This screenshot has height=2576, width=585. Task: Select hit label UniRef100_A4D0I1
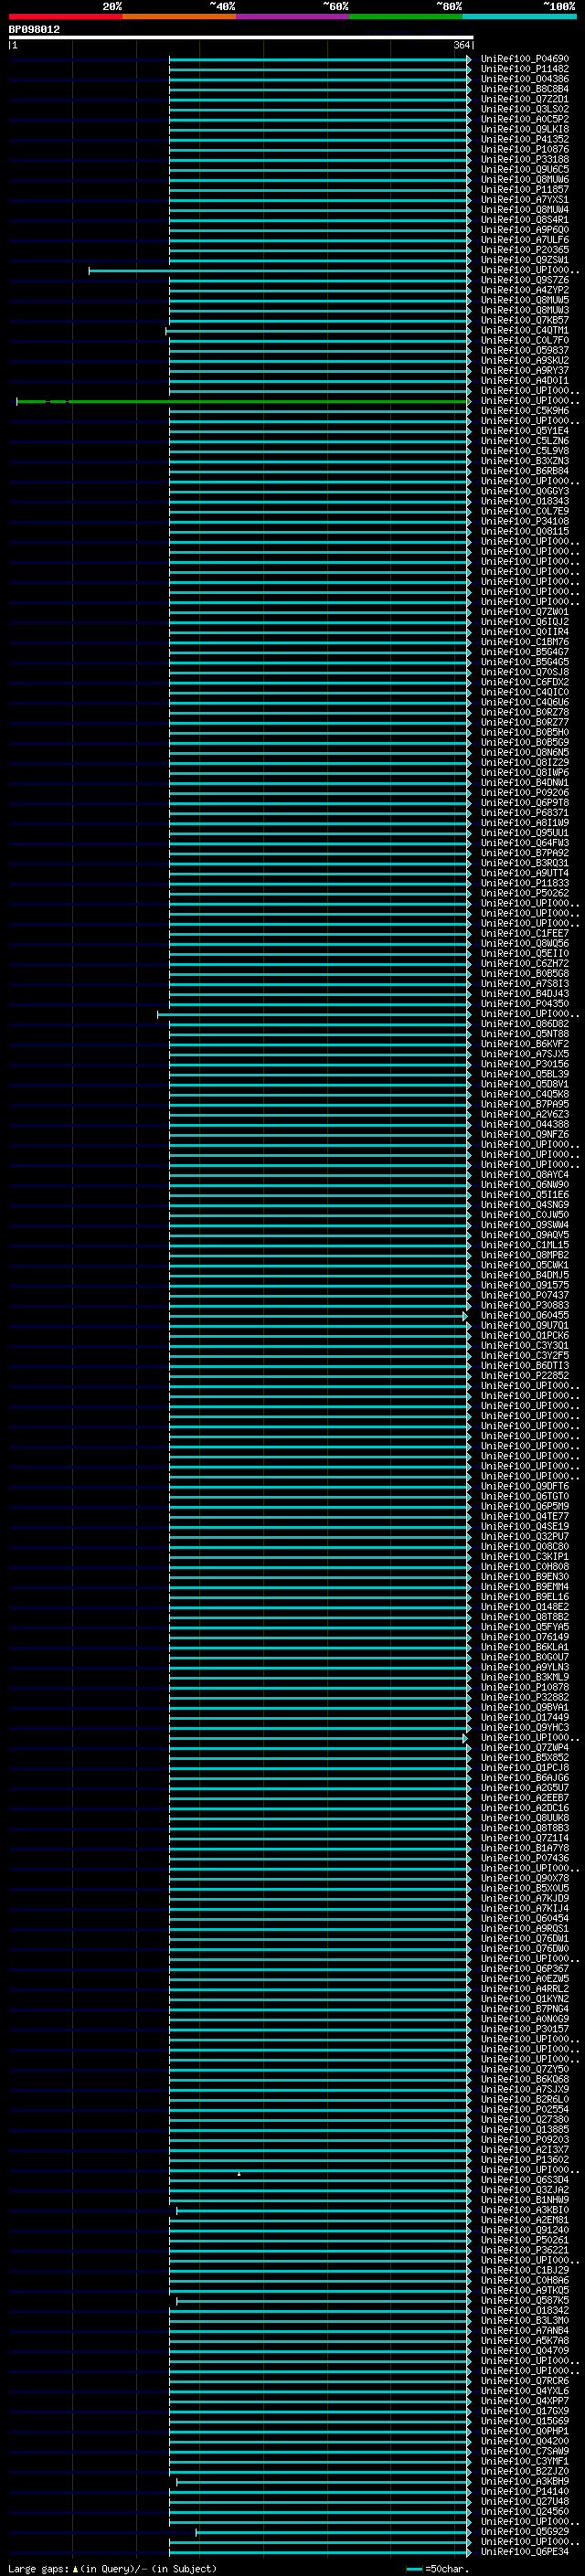(525, 380)
